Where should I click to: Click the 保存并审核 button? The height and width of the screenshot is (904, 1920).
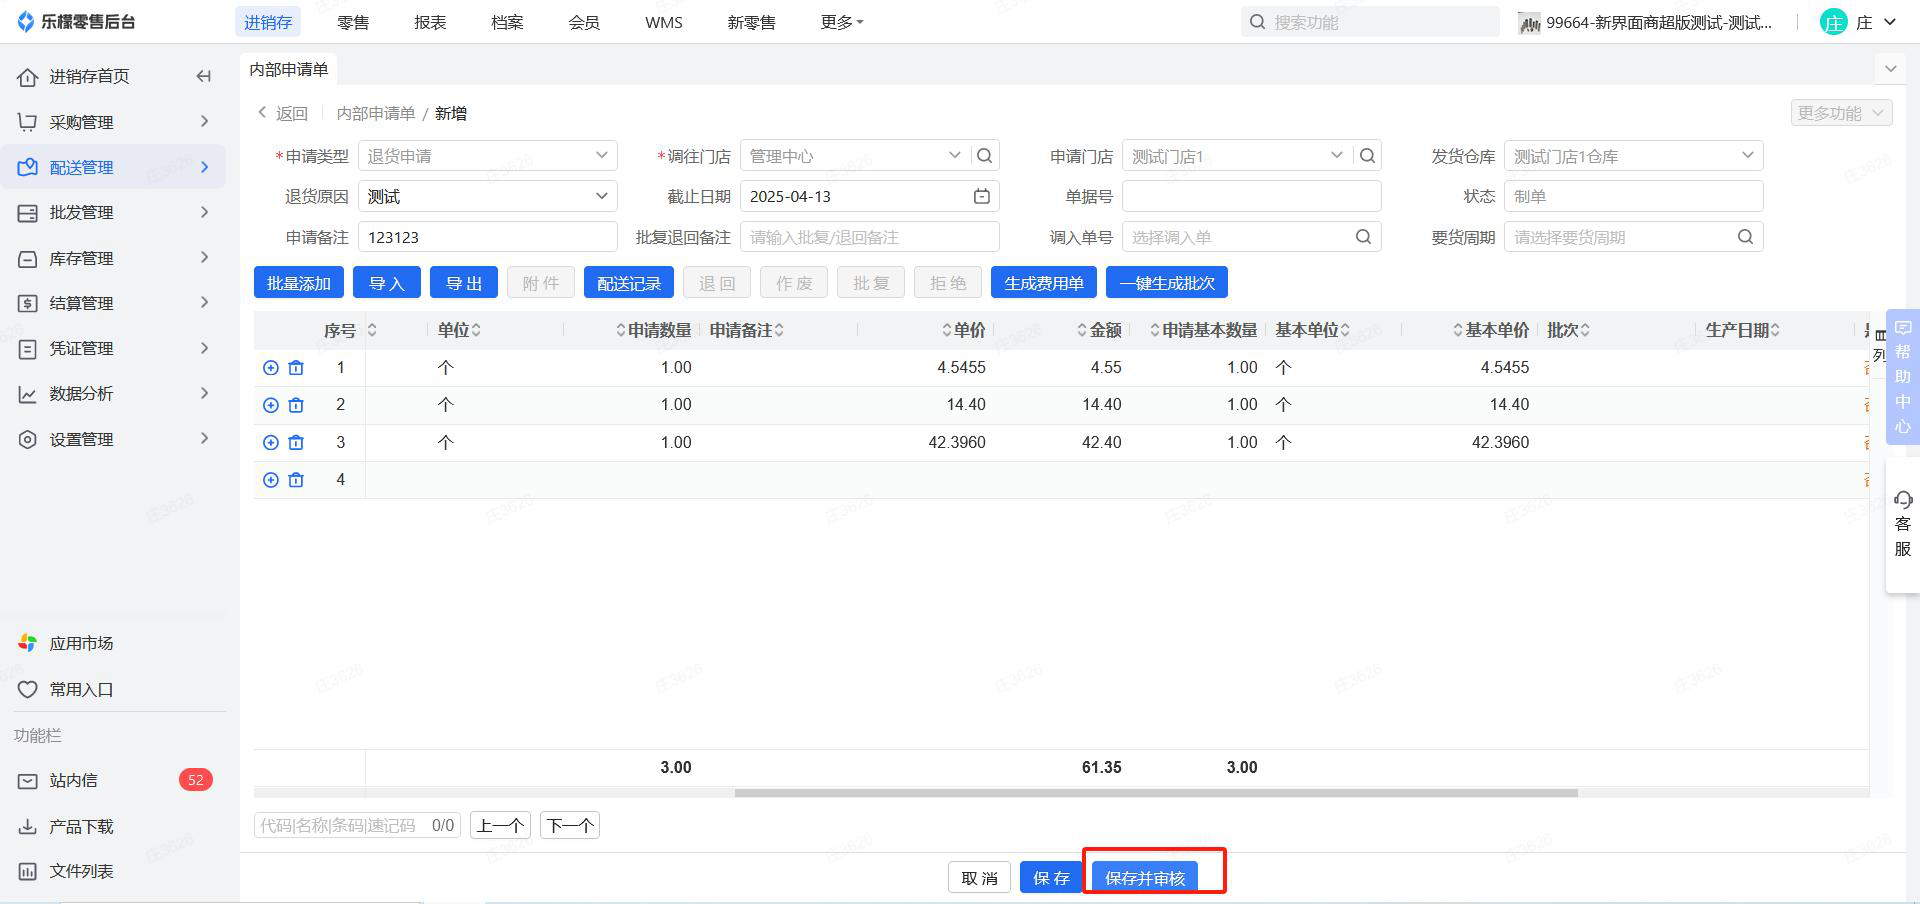tap(1144, 878)
